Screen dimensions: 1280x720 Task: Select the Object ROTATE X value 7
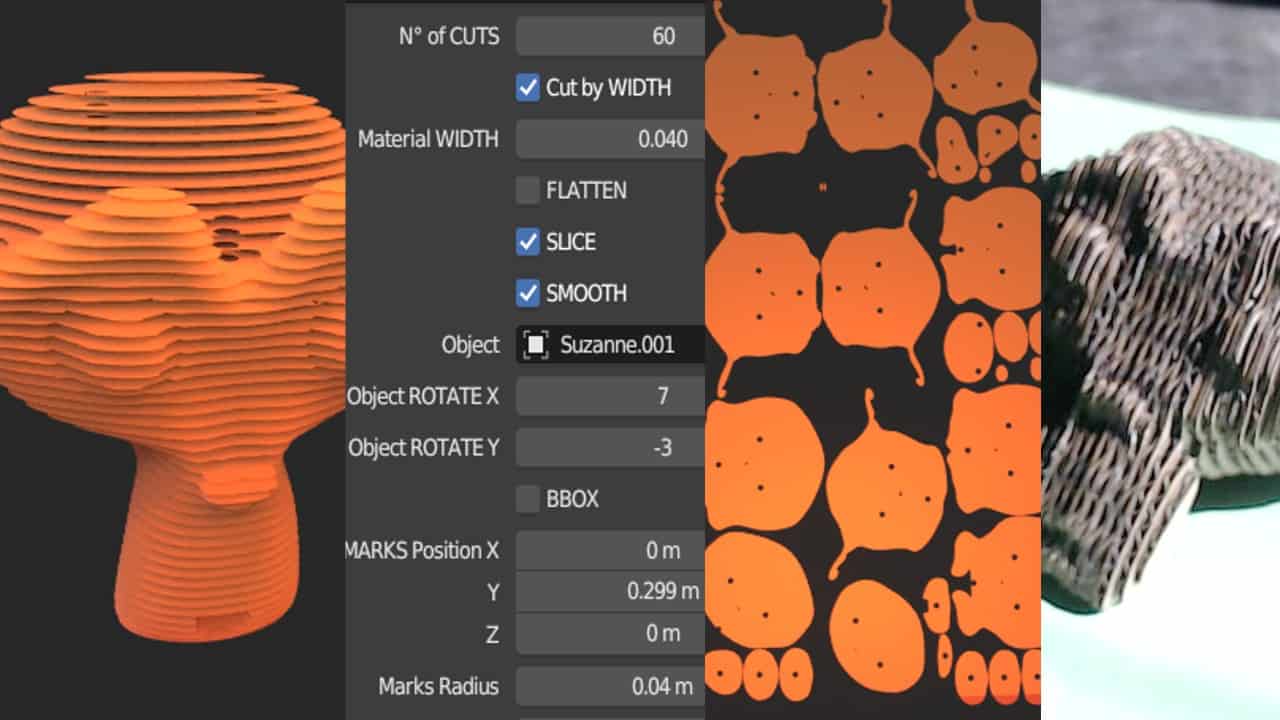[610, 396]
